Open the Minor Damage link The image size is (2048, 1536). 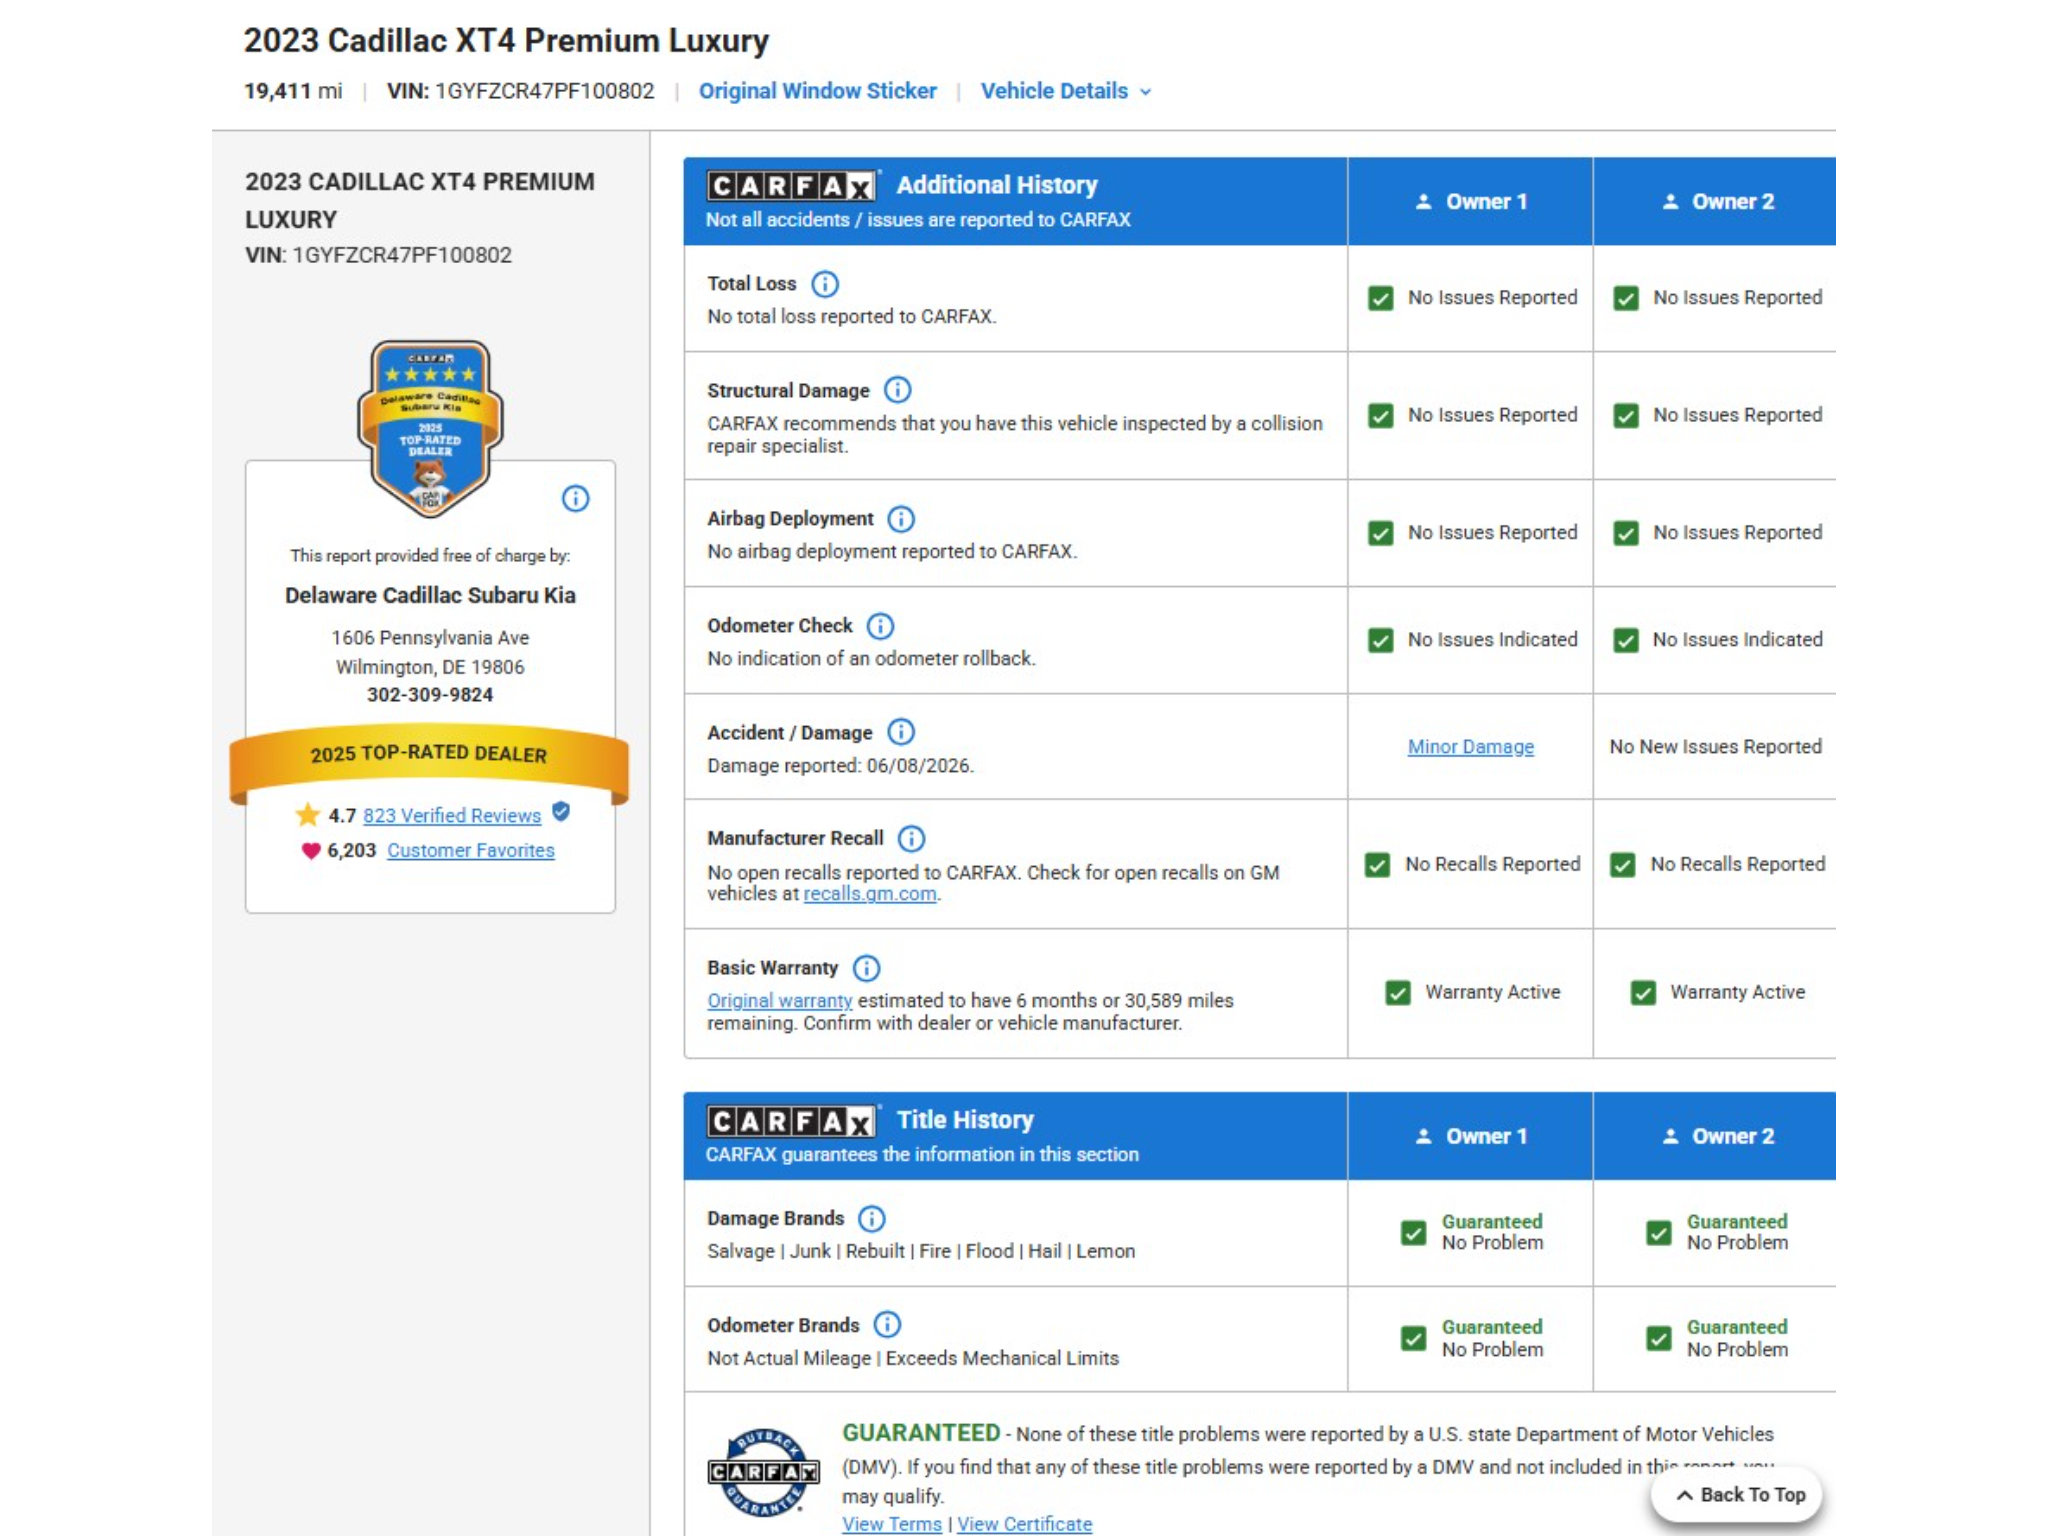[x=1470, y=747]
